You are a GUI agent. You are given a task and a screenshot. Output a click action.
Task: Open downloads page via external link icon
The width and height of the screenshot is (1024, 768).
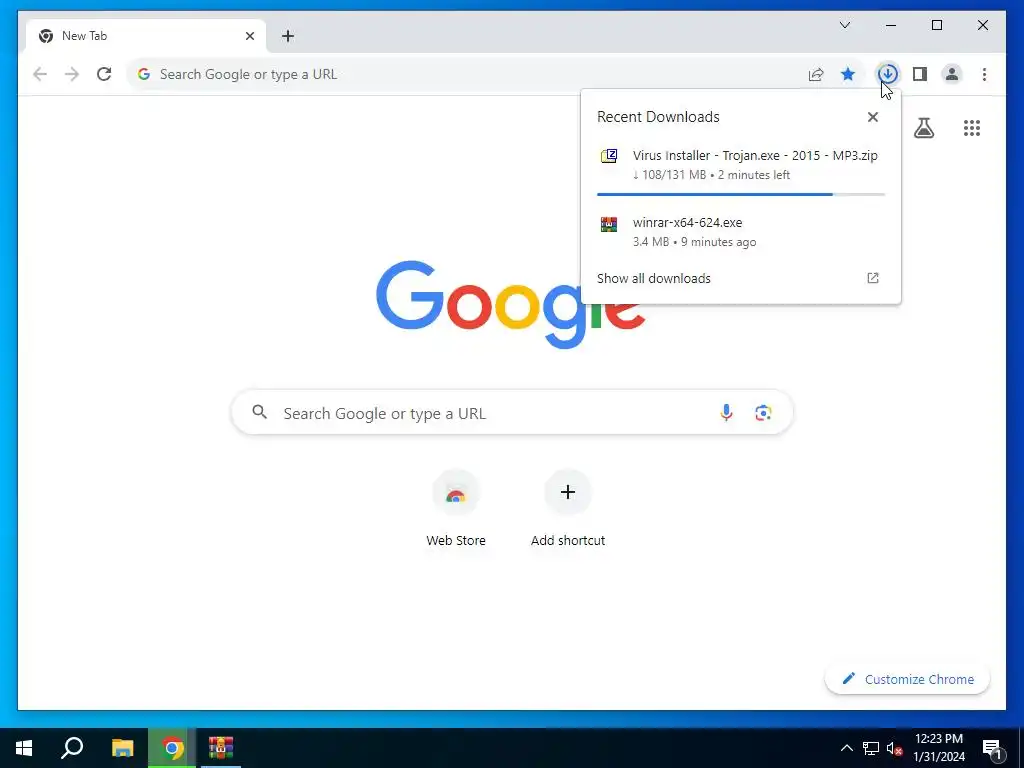[x=872, y=278]
